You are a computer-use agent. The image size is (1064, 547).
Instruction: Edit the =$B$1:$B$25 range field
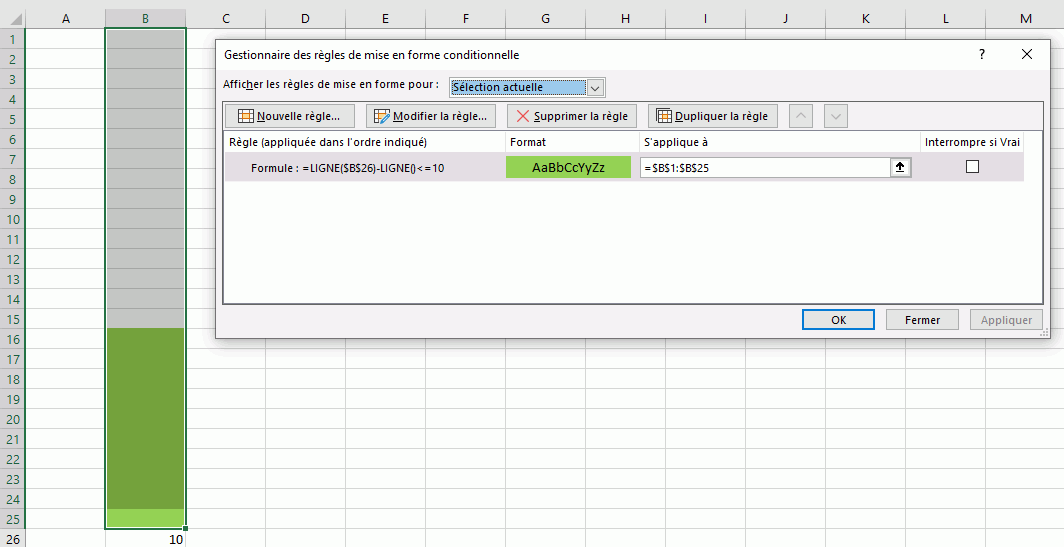tap(765, 168)
